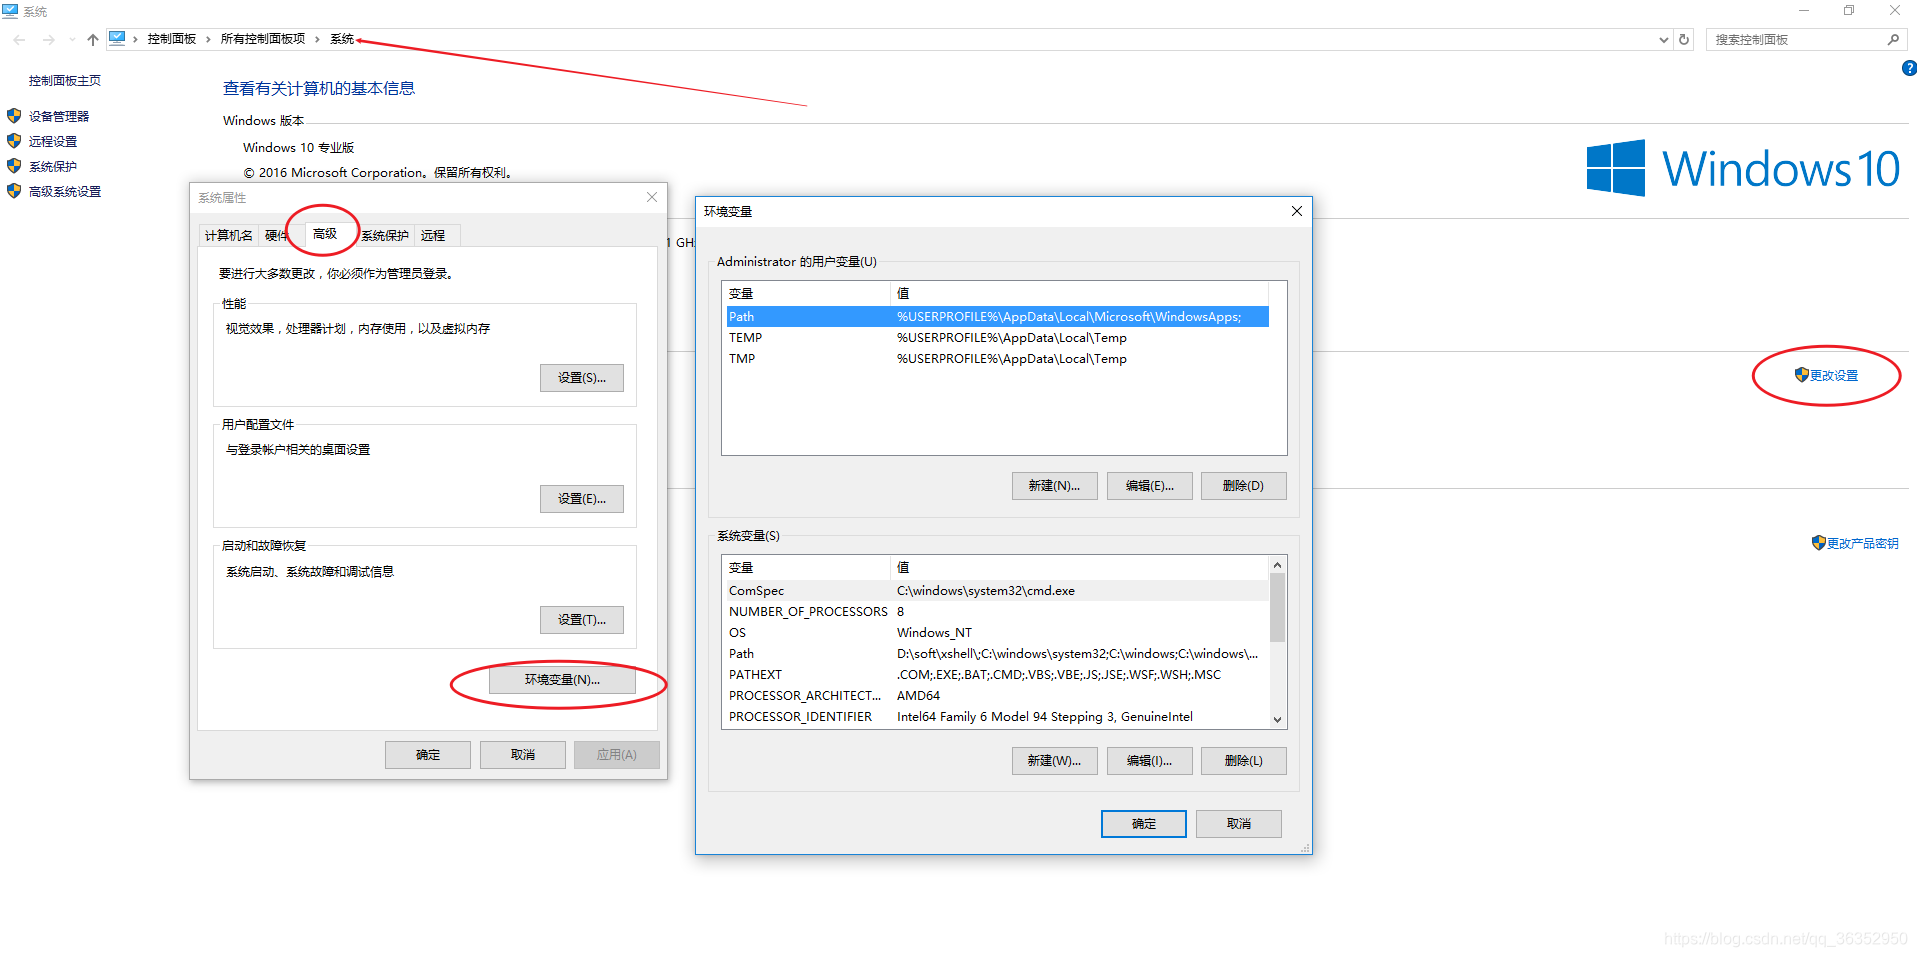Click 删除(D) for user variables
The height and width of the screenshot is (957, 1917).
pyautogui.click(x=1243, y=486)
